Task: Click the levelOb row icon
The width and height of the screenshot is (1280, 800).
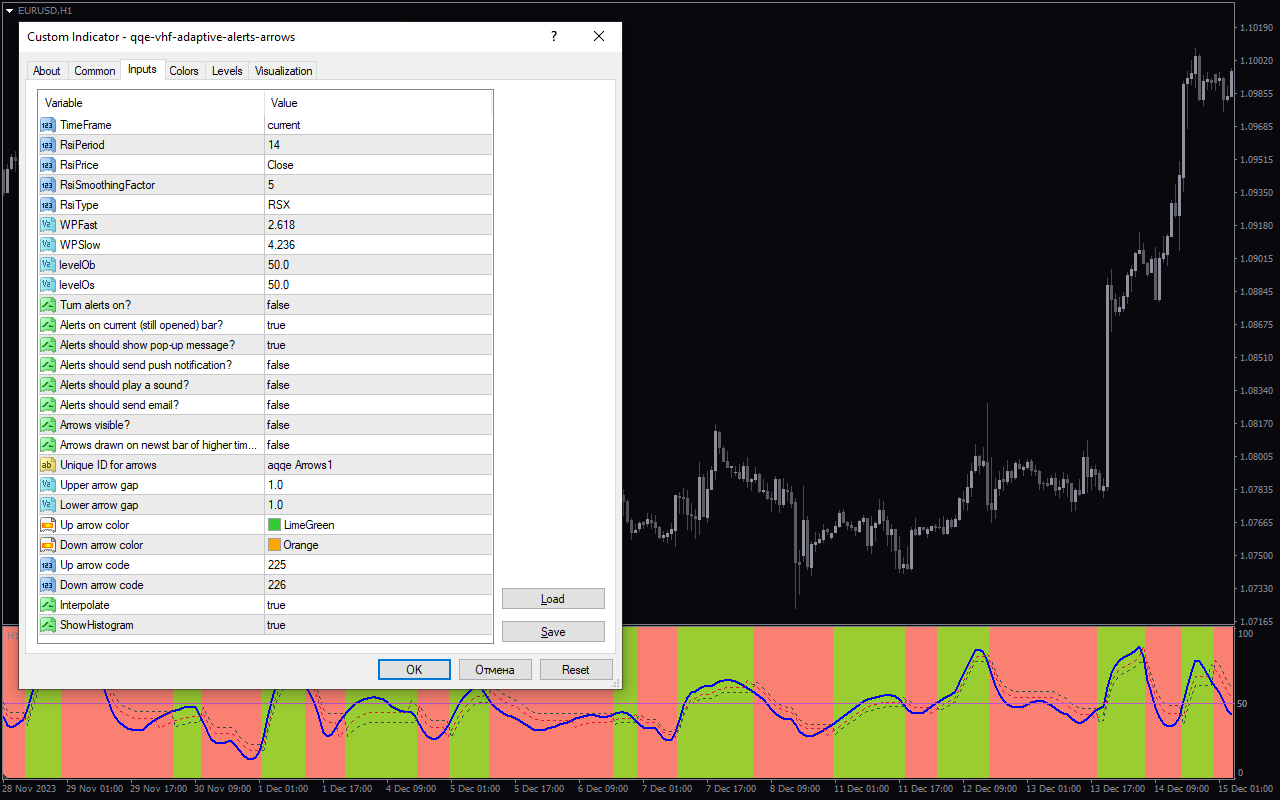Action: pos(48,265)
